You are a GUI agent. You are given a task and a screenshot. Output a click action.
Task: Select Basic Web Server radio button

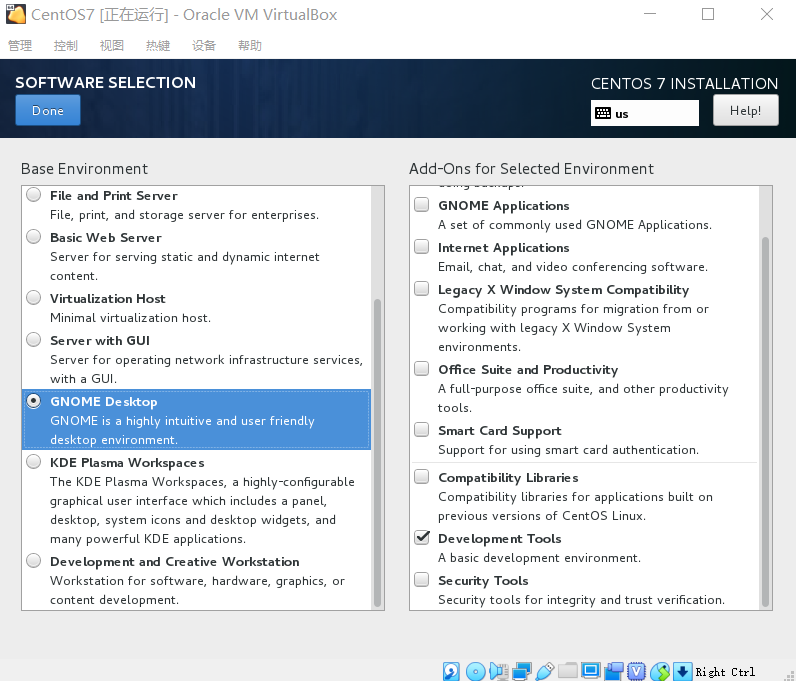[34, 237]
